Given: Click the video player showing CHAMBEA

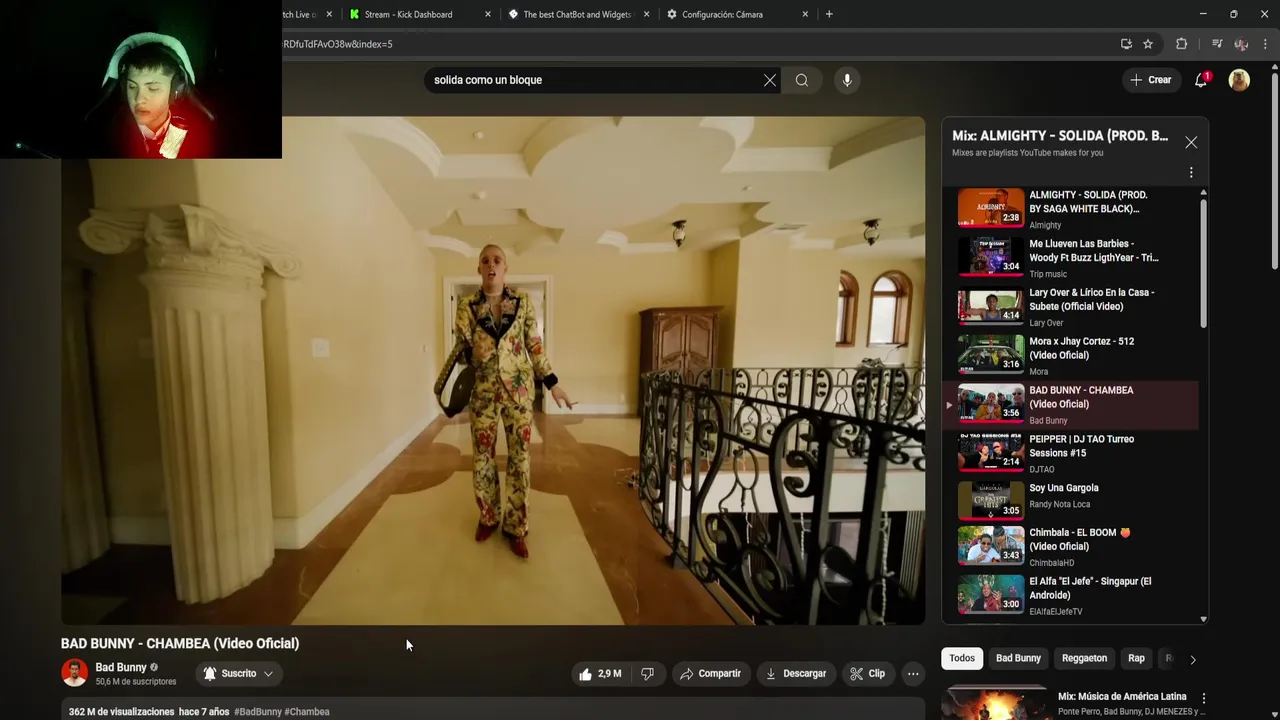Looking at the screenshot, I should tap(493, 371).
